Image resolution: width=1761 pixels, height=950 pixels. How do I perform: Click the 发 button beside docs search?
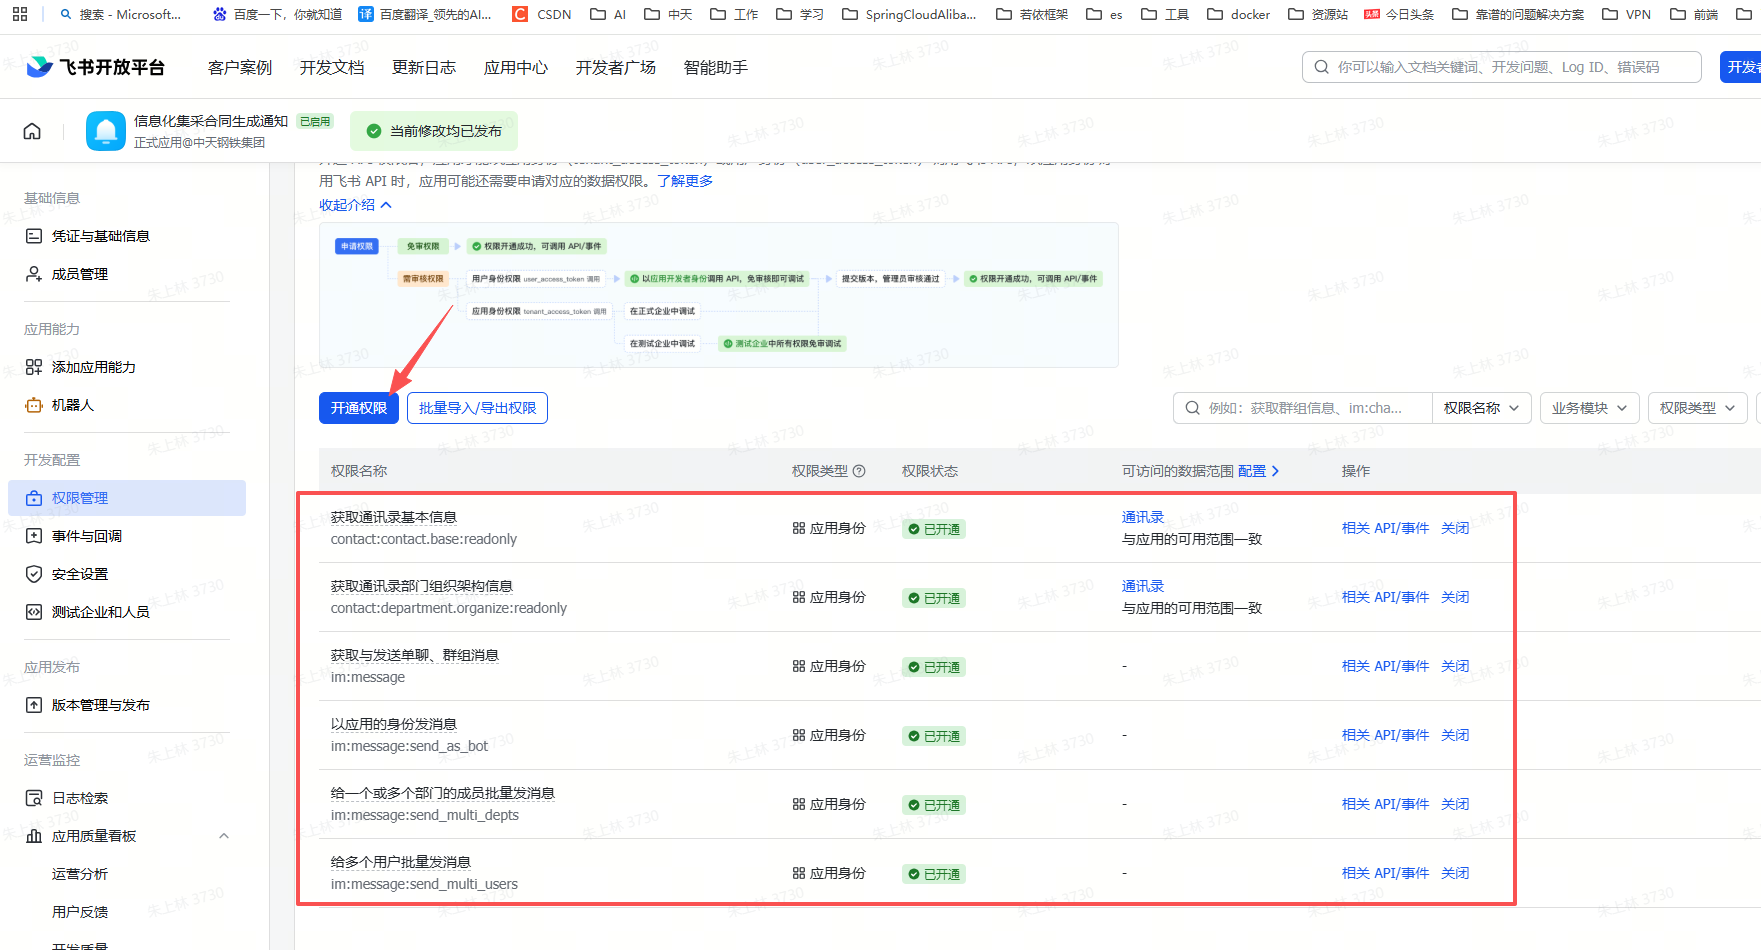tap(1741, 67)
